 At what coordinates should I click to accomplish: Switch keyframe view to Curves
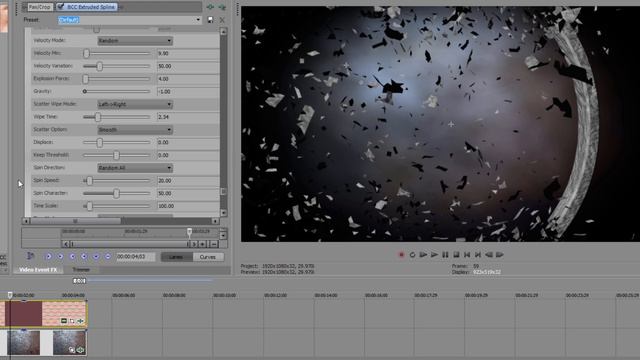[x=208, y=257]
